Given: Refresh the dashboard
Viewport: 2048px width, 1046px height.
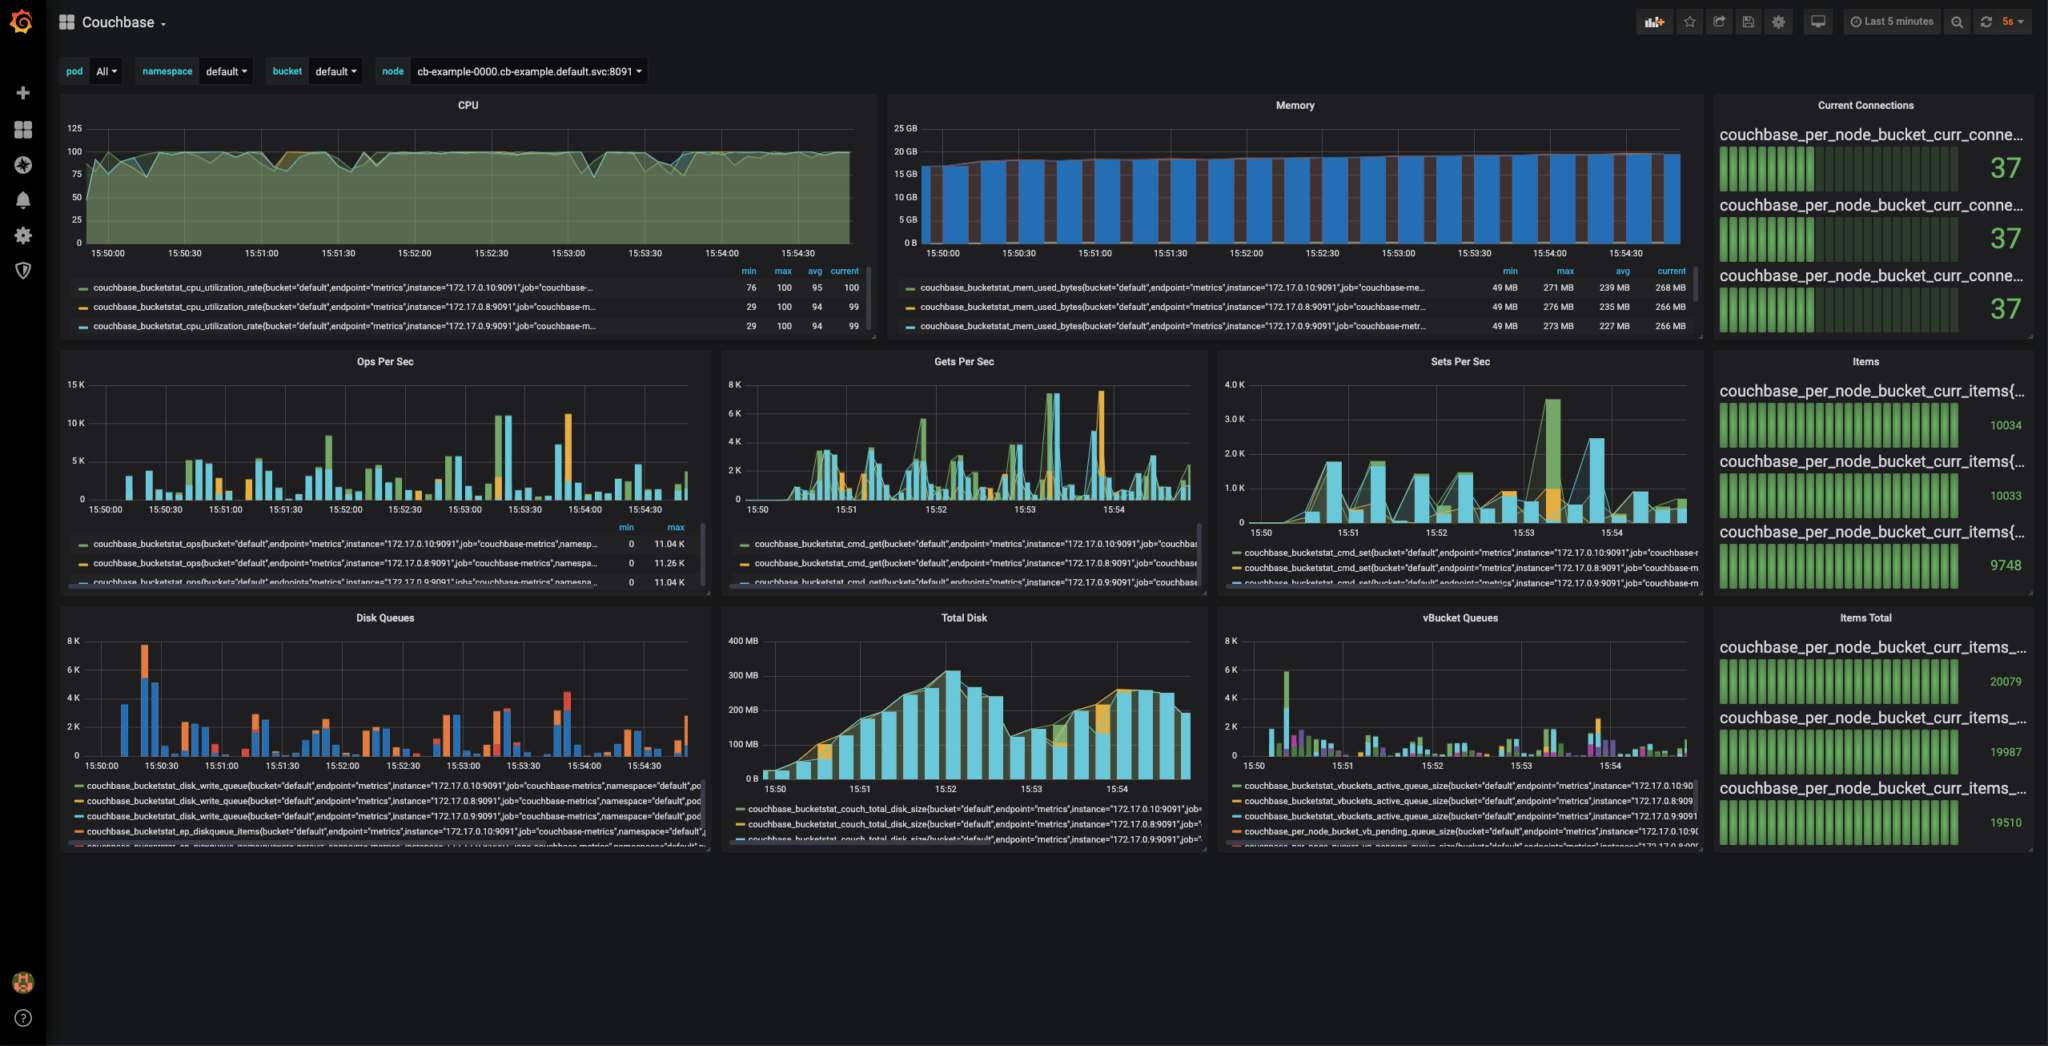Looking at the screenshot, I should click(1986, 21).
